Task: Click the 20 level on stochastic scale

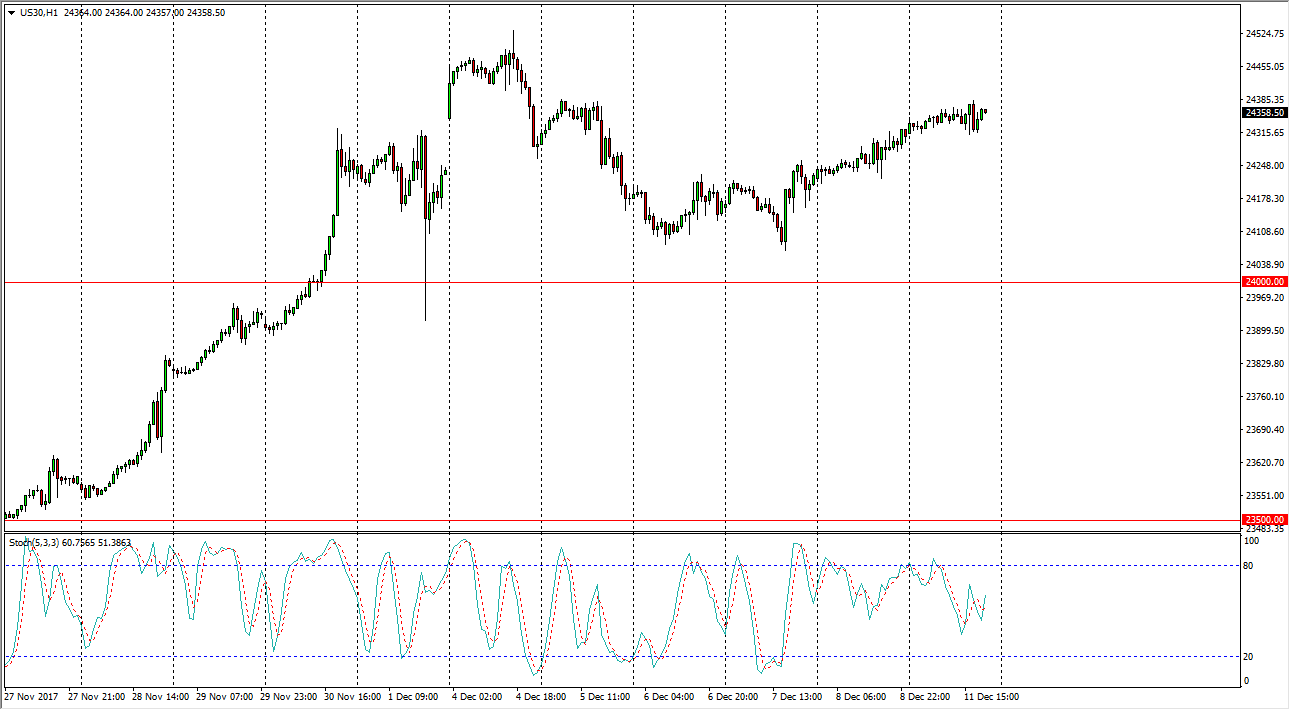Action: pyautogui.click(x=1249, y=656)
